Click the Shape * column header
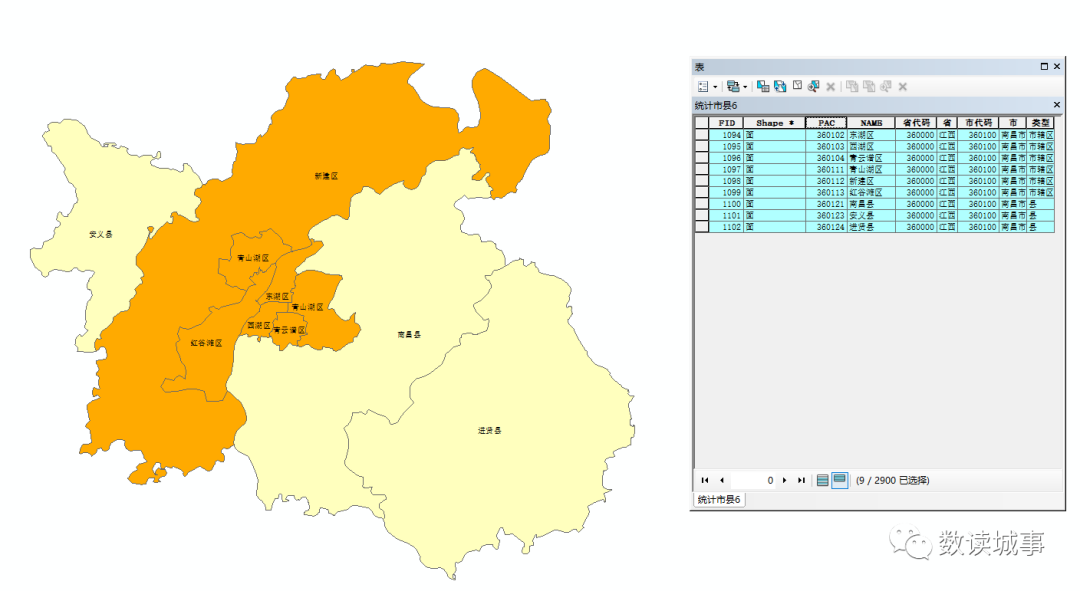Viewport: 1080px width, 591px height. click(774, 123)
